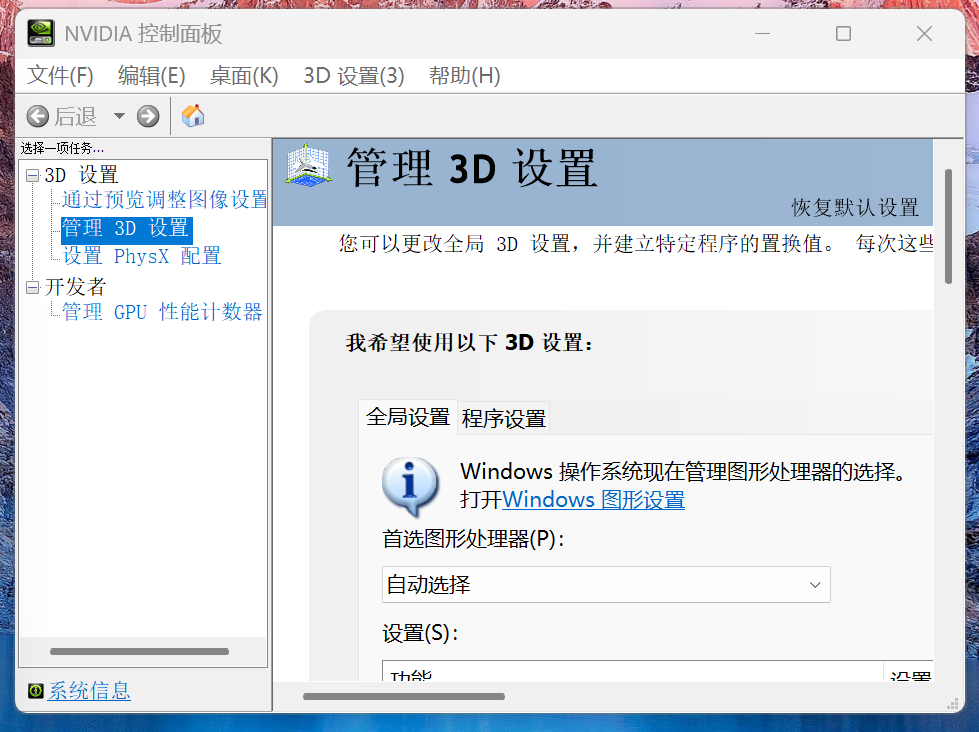979x732 pixels.
Task: Click the NVIDIA logo icon in title bar
Action: click(x=41, y=33)
